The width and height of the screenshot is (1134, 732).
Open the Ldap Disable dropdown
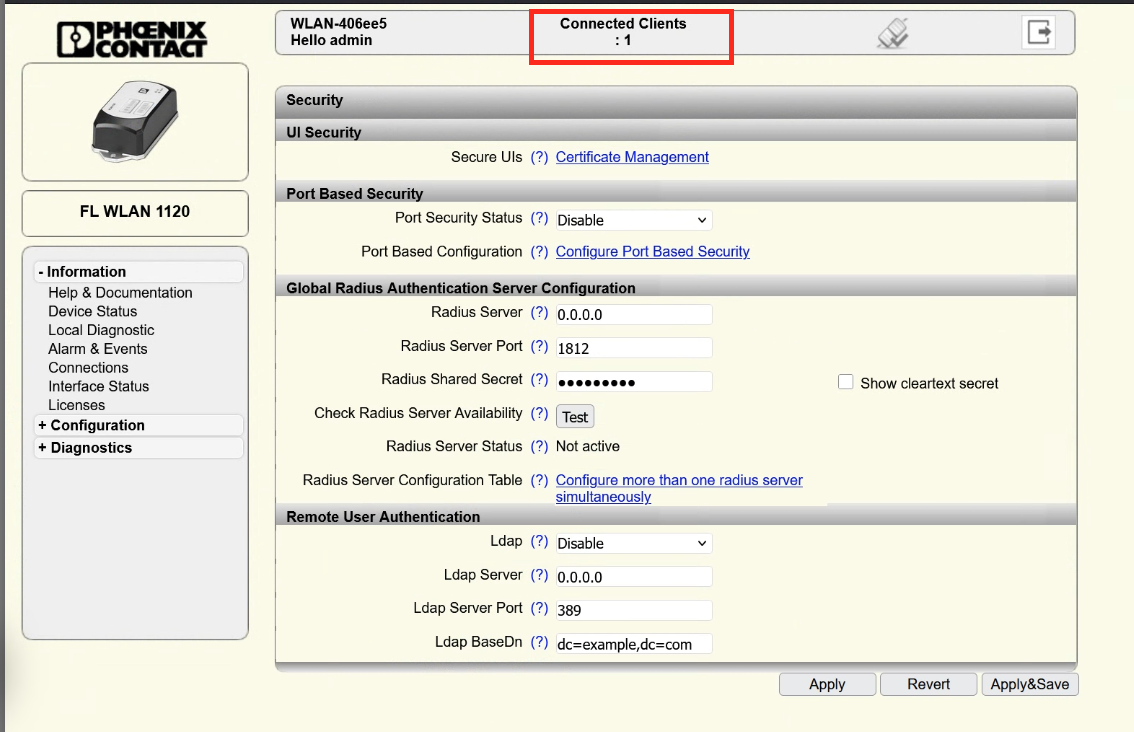point(633,543)
